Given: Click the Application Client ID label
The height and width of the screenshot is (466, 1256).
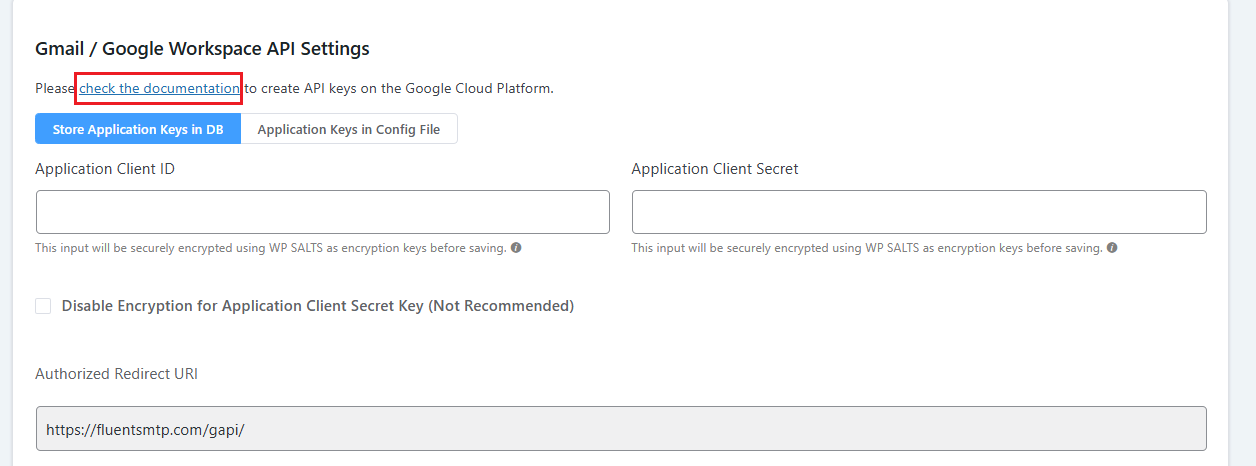Looking at the screenshot, I should [105, 169].
